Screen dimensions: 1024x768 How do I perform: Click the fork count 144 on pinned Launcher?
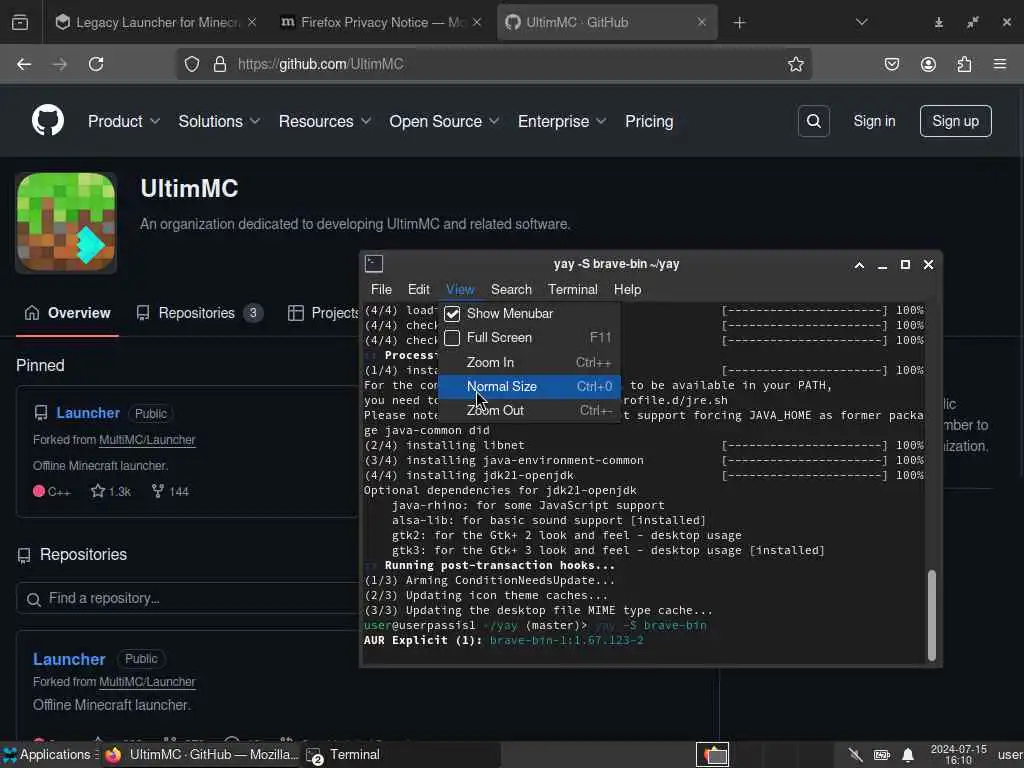[x=170, y=491]
